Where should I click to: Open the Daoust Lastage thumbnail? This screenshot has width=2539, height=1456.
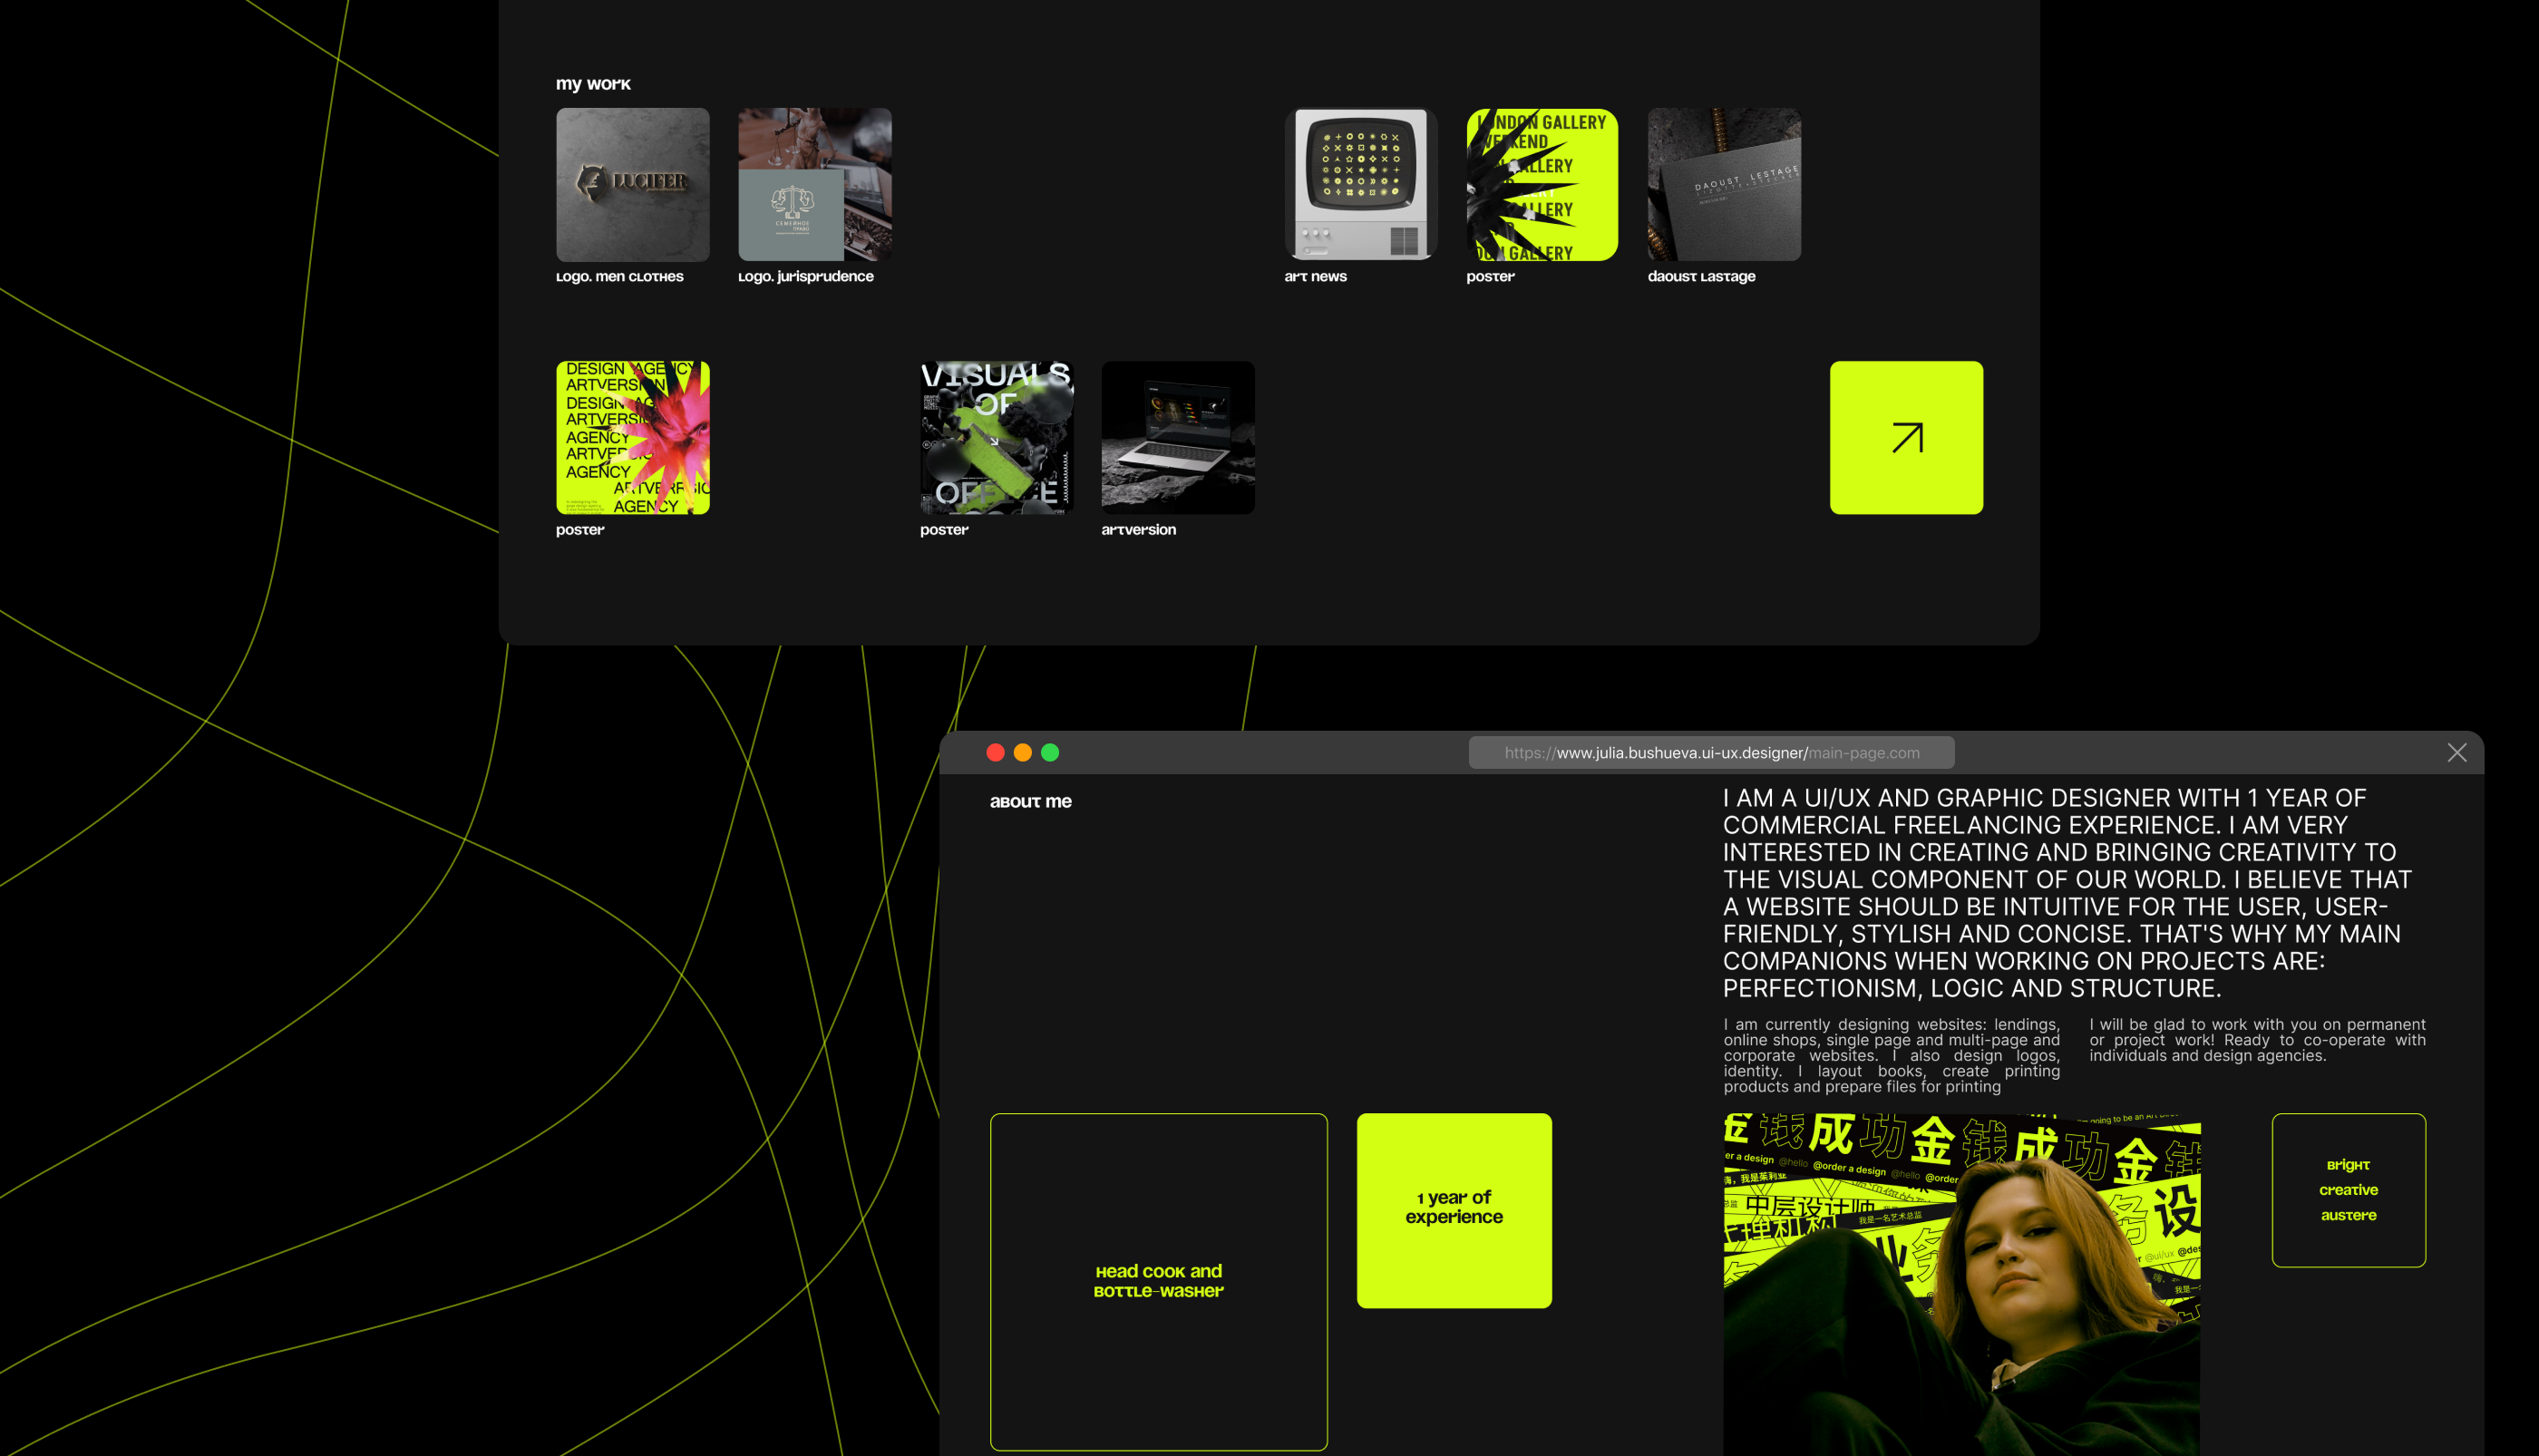(1723, 184)
